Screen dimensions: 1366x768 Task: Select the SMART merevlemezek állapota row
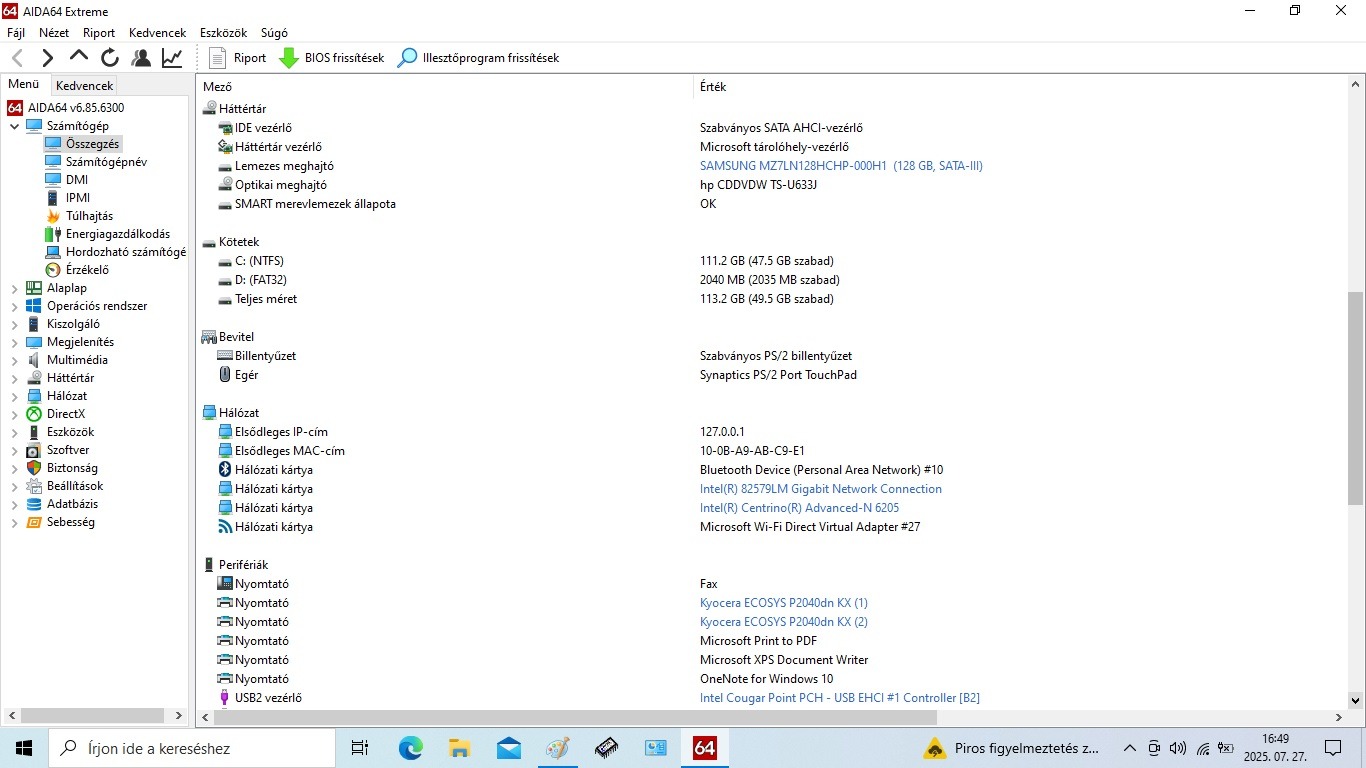tap(315, 204)
